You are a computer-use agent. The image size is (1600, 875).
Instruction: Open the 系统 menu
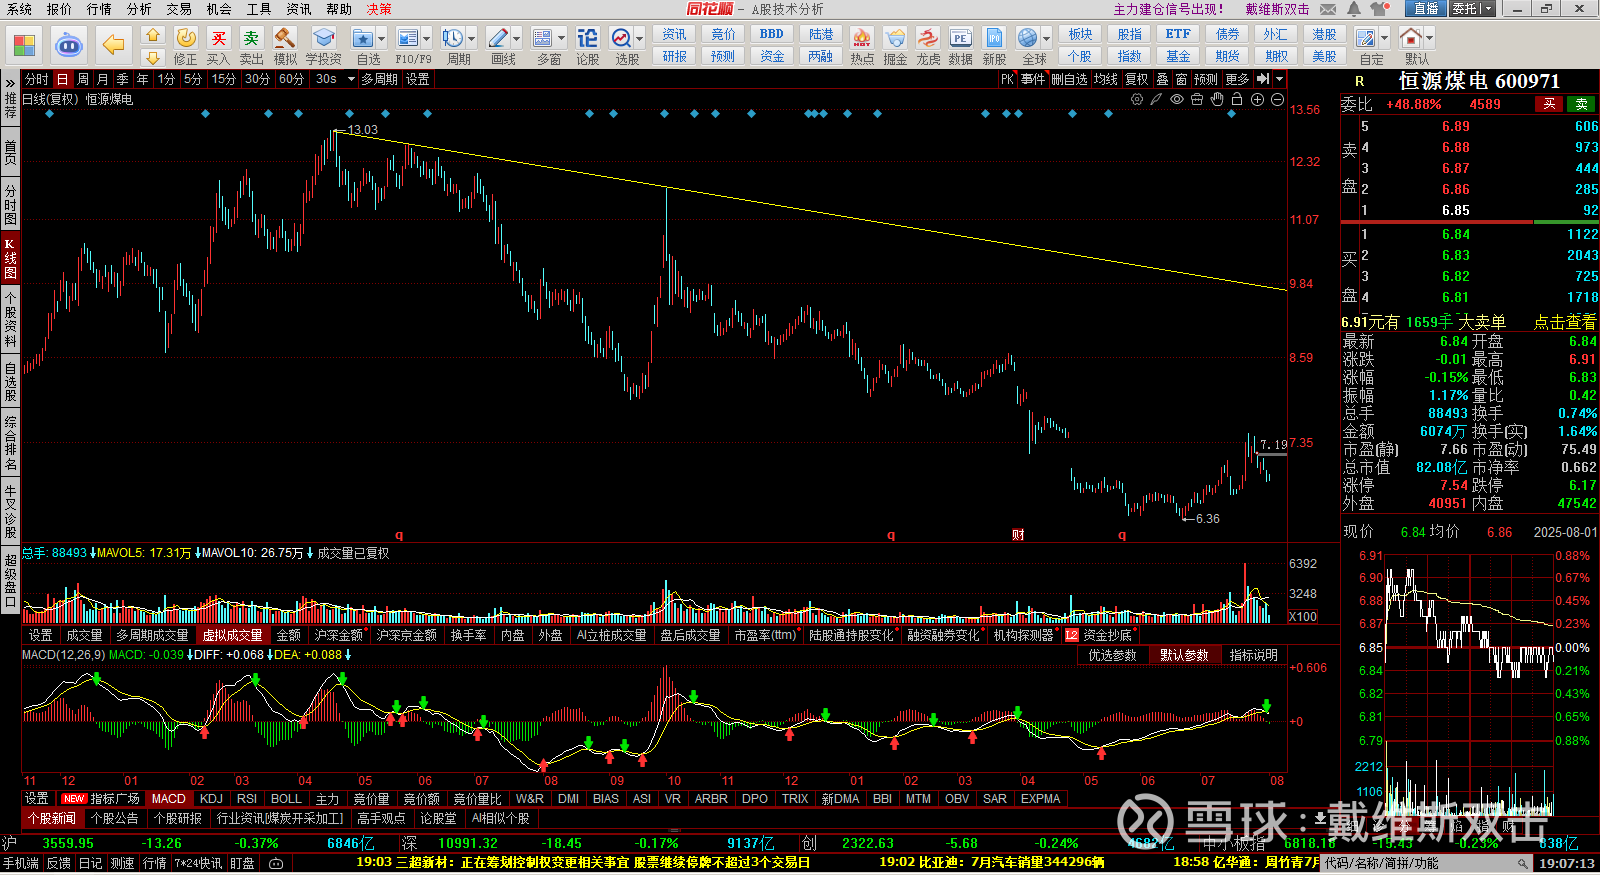[x=19, y=9]
